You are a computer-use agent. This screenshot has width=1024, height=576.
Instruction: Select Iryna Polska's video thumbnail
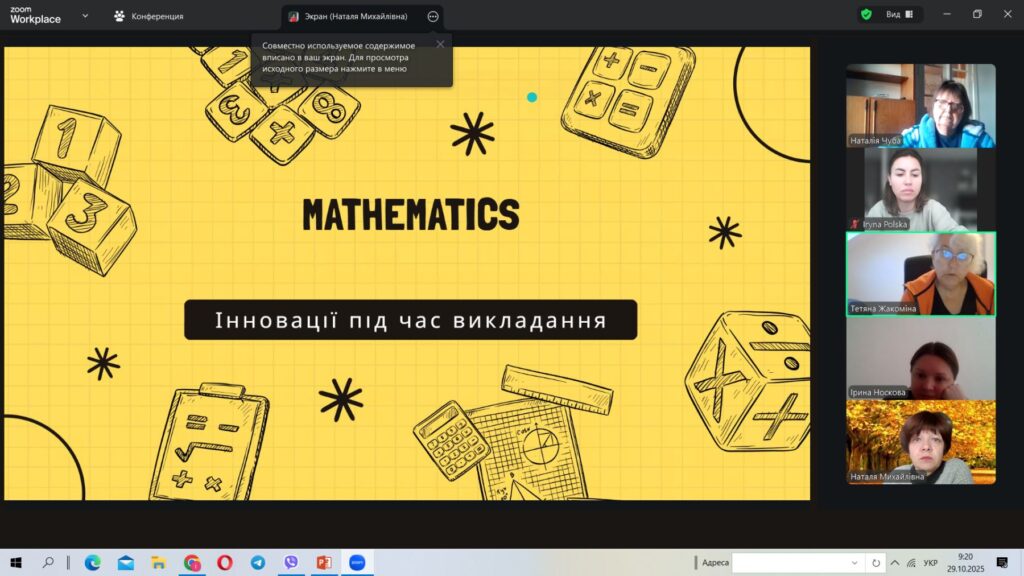(920, 190)
